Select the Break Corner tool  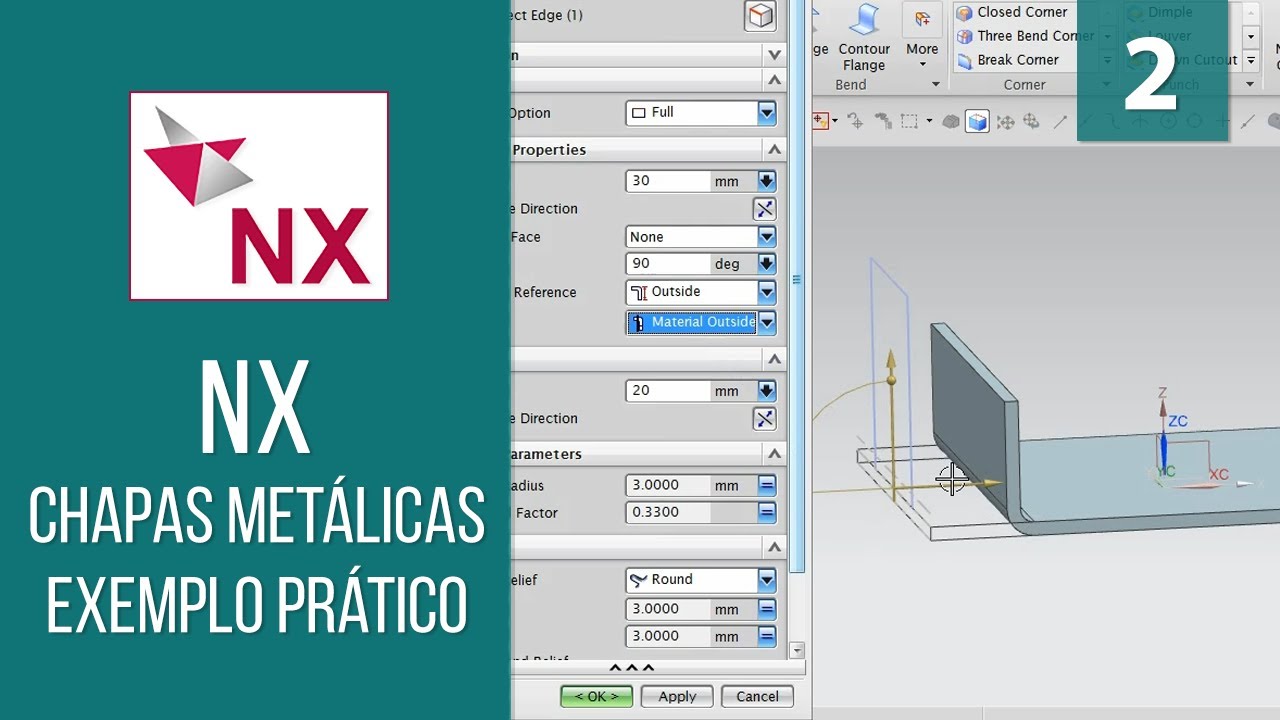(1007, 60)
